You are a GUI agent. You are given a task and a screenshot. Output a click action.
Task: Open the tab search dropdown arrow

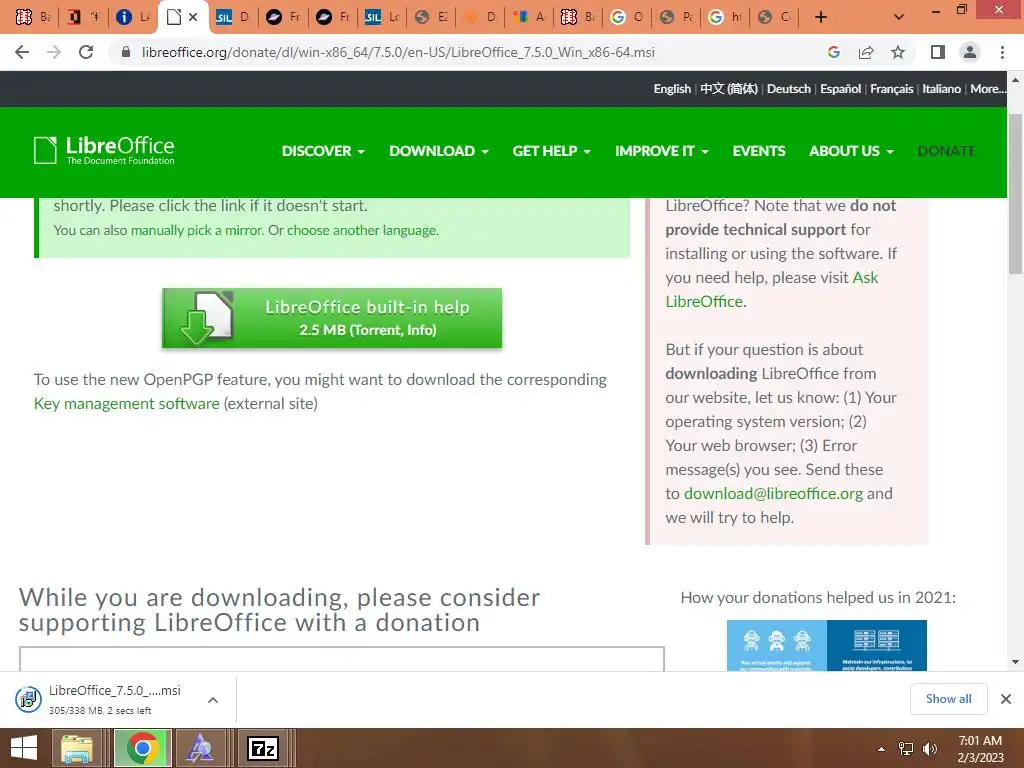[899, 17]
